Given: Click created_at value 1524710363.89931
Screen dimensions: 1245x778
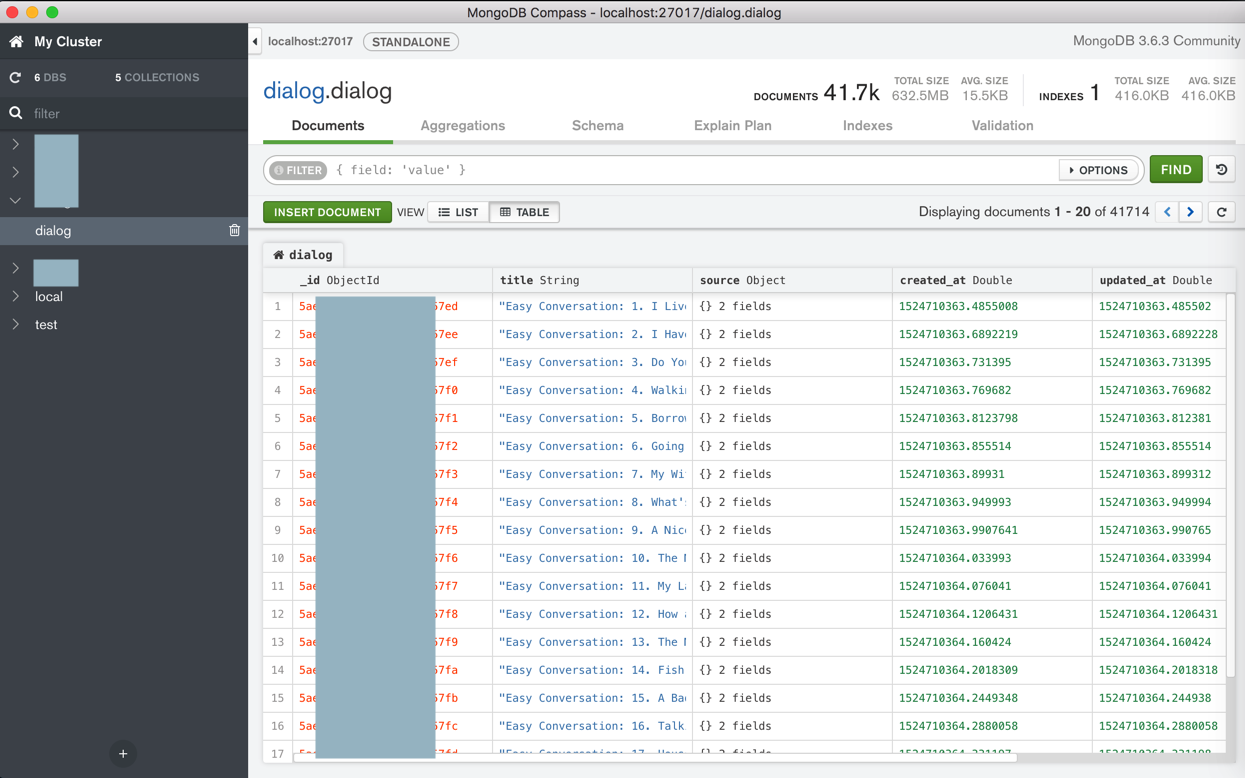Looking at the screenshot, I should pos(952,474).
